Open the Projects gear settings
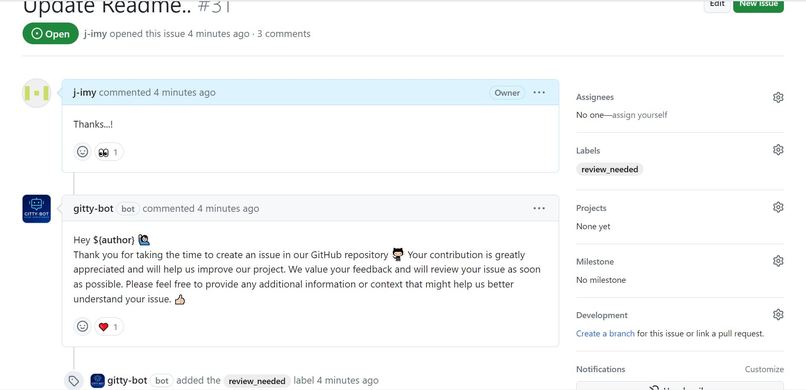The height and width of the screenshot is (390, 806). tap(778, 207)
